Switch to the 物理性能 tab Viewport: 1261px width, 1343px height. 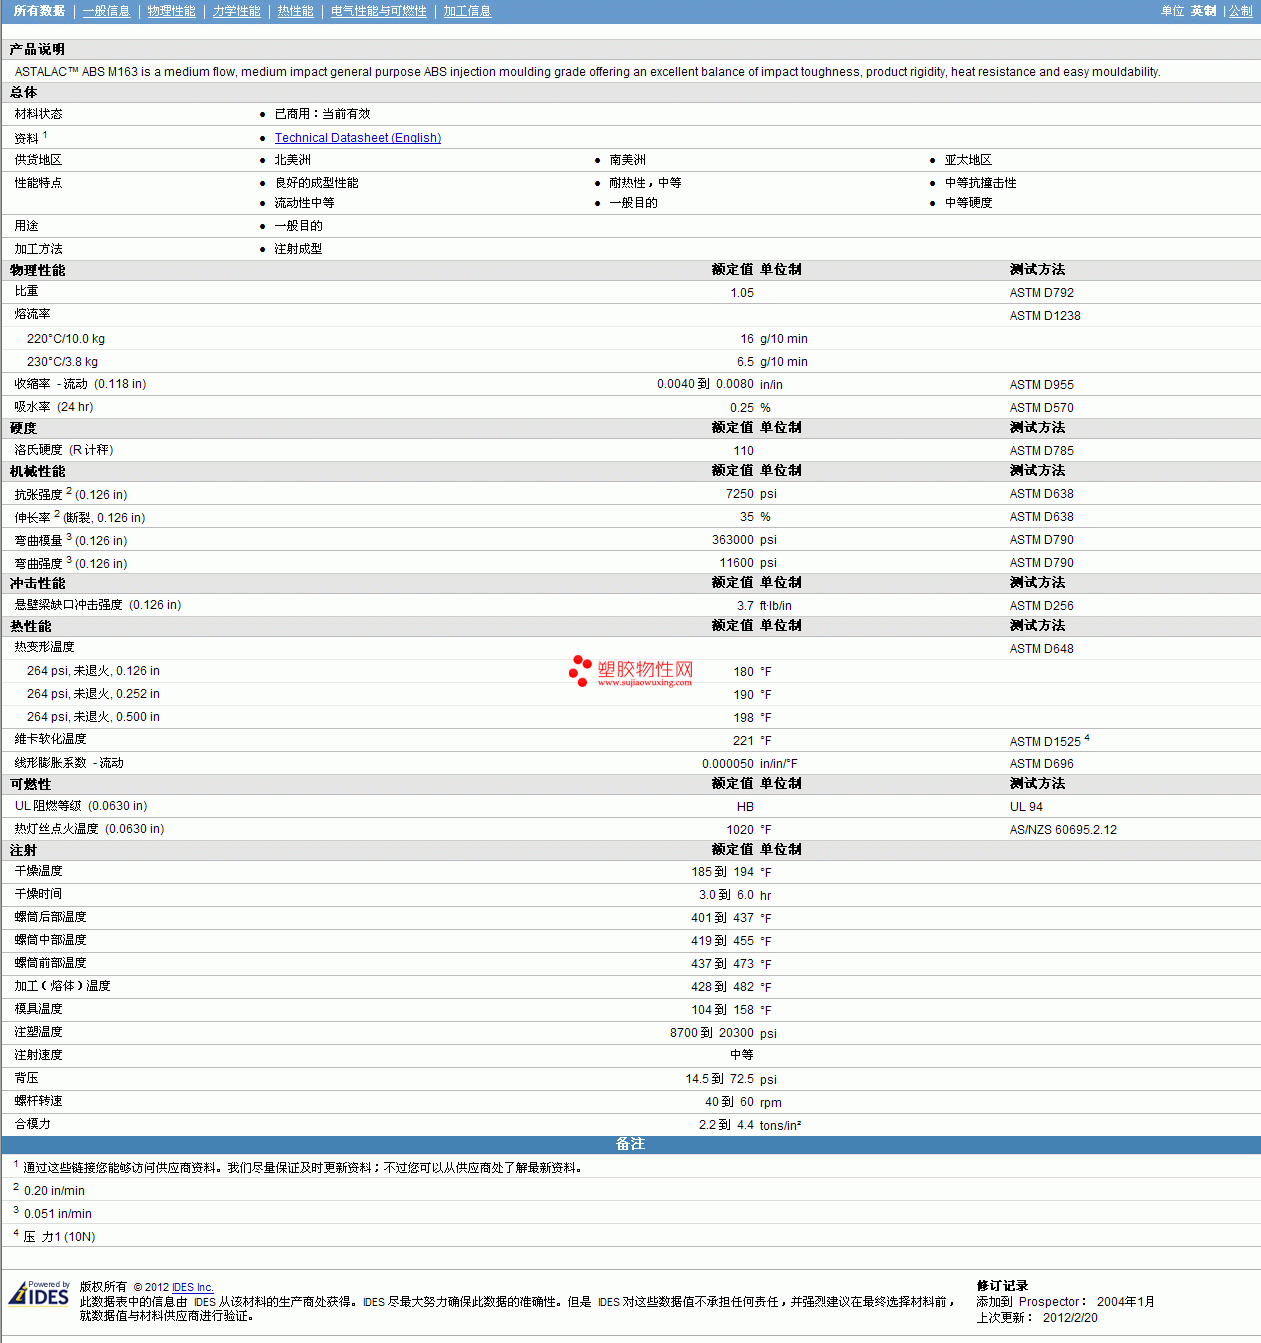click(171, 11)
